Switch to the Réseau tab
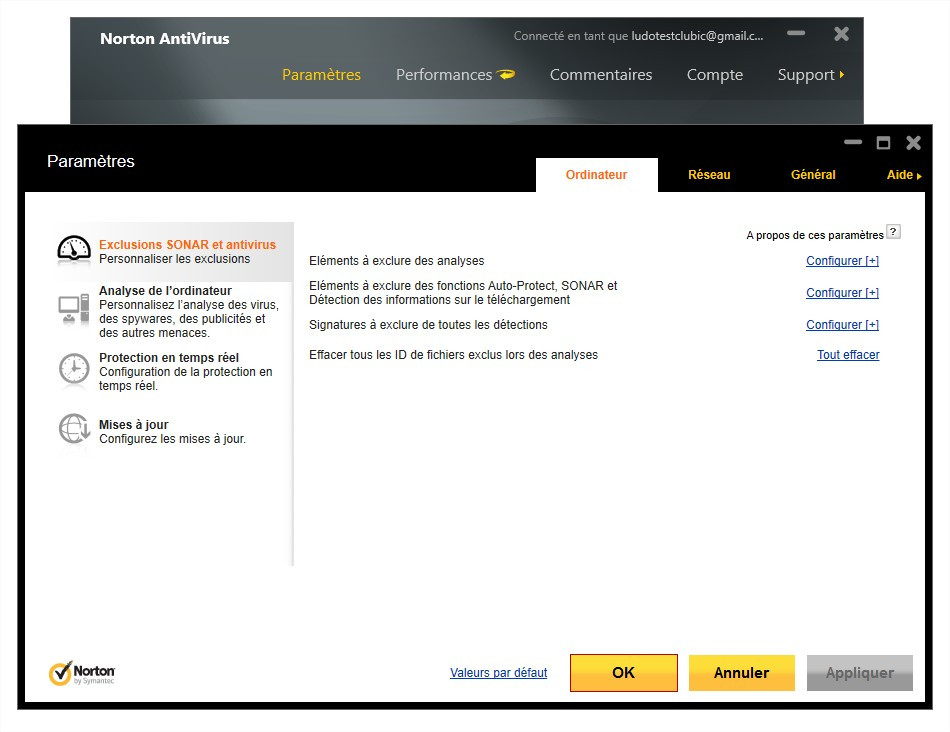The width and height of the screenshot is (950, 732). [709, 175]
